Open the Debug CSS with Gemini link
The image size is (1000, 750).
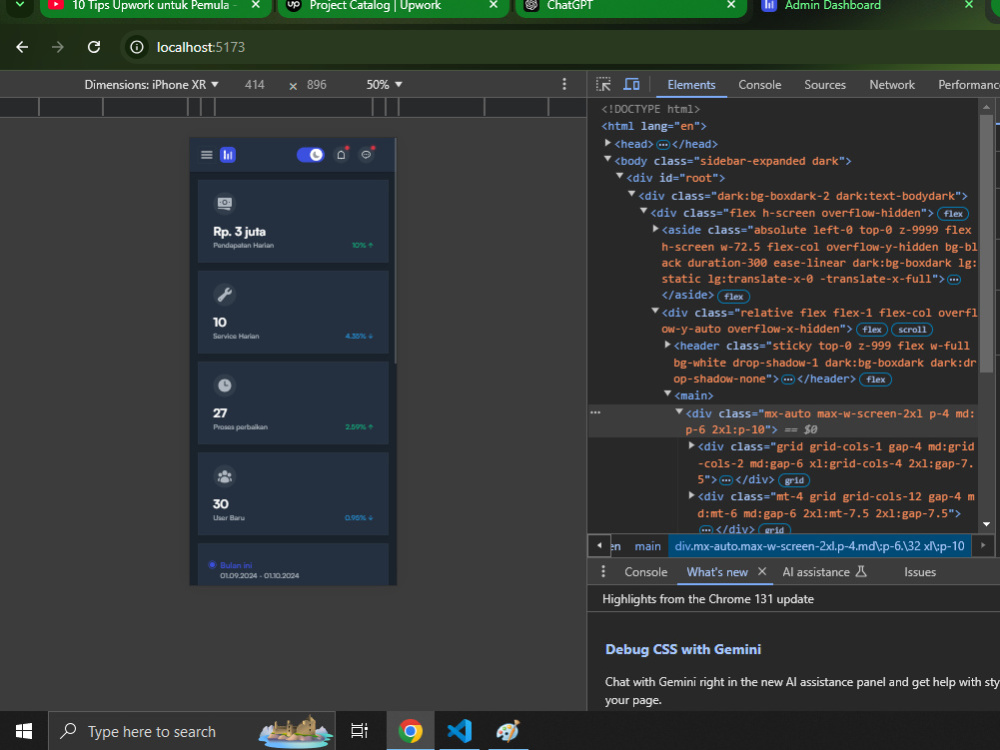[683, 649]
